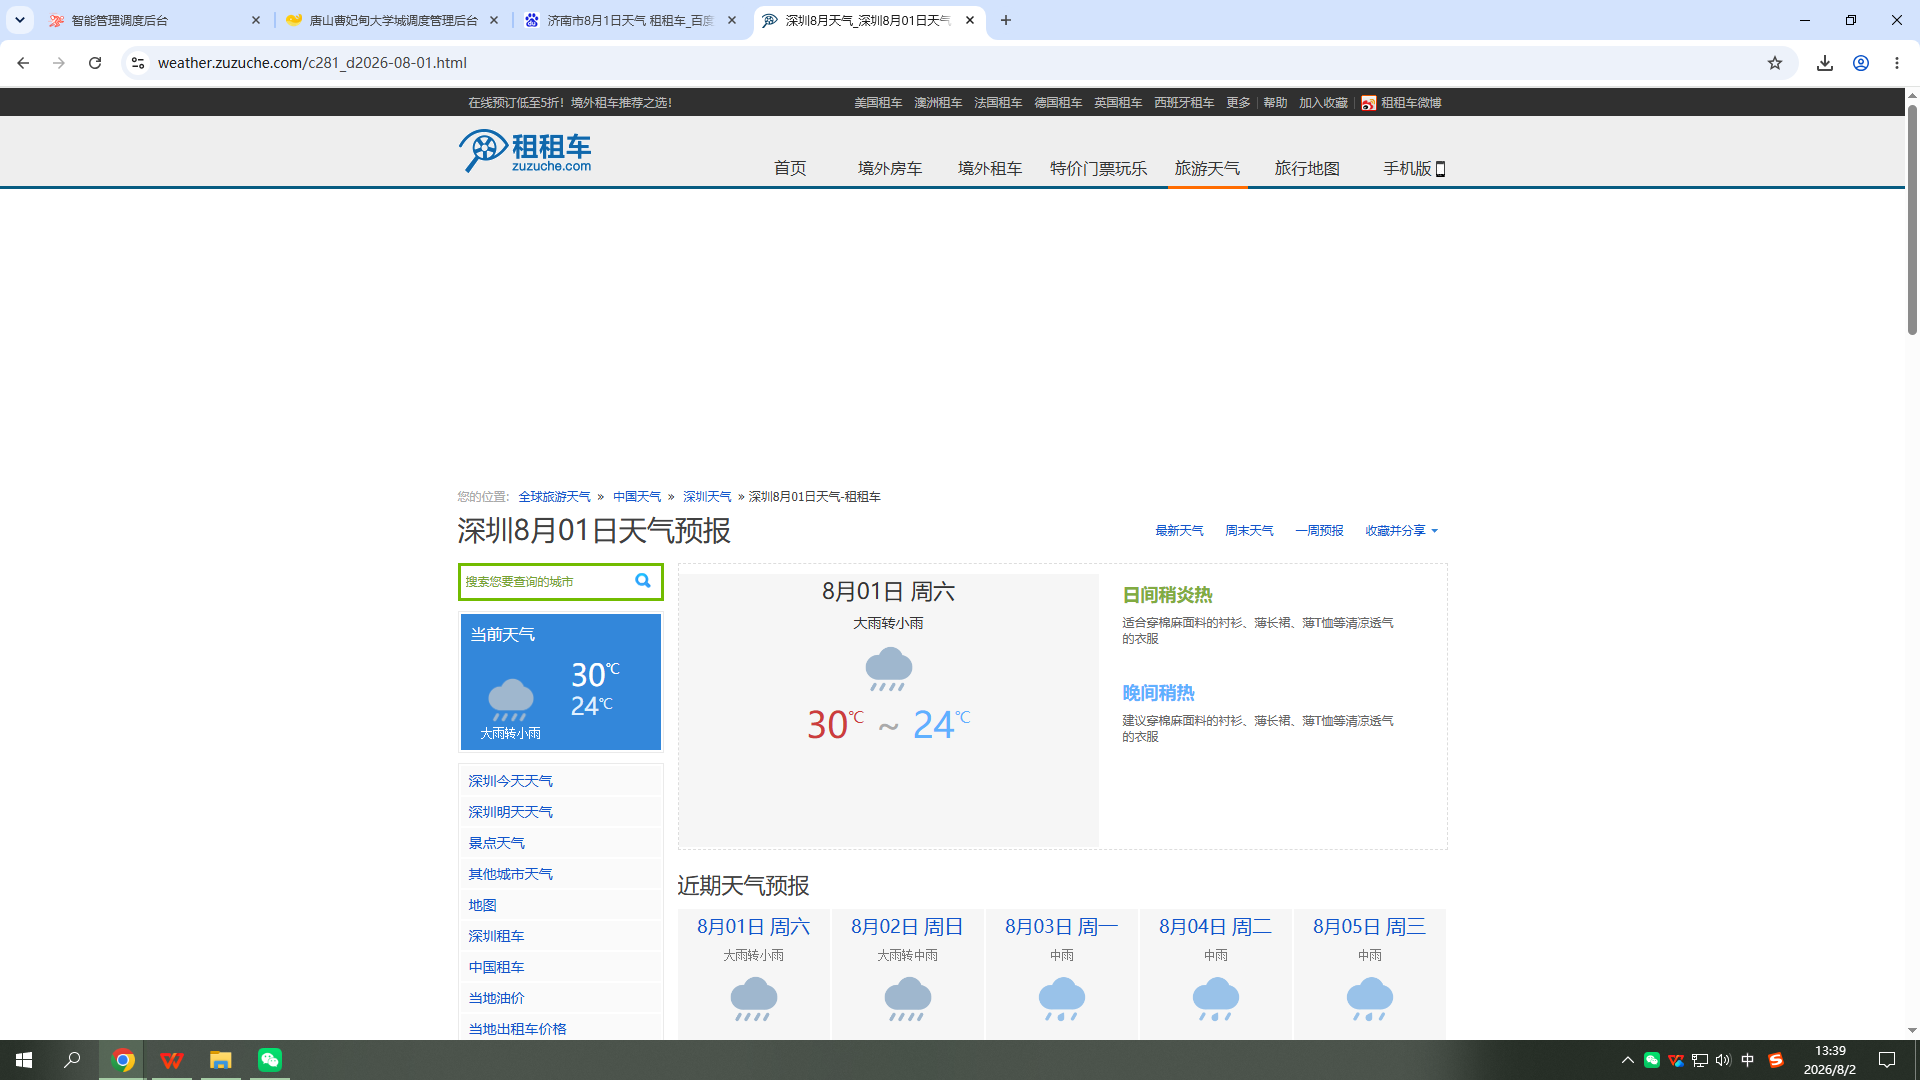Open 深圳今天天气 sidebar link
The height and width of the screenshot is (1080, 1920).
[x=510, y=781]
